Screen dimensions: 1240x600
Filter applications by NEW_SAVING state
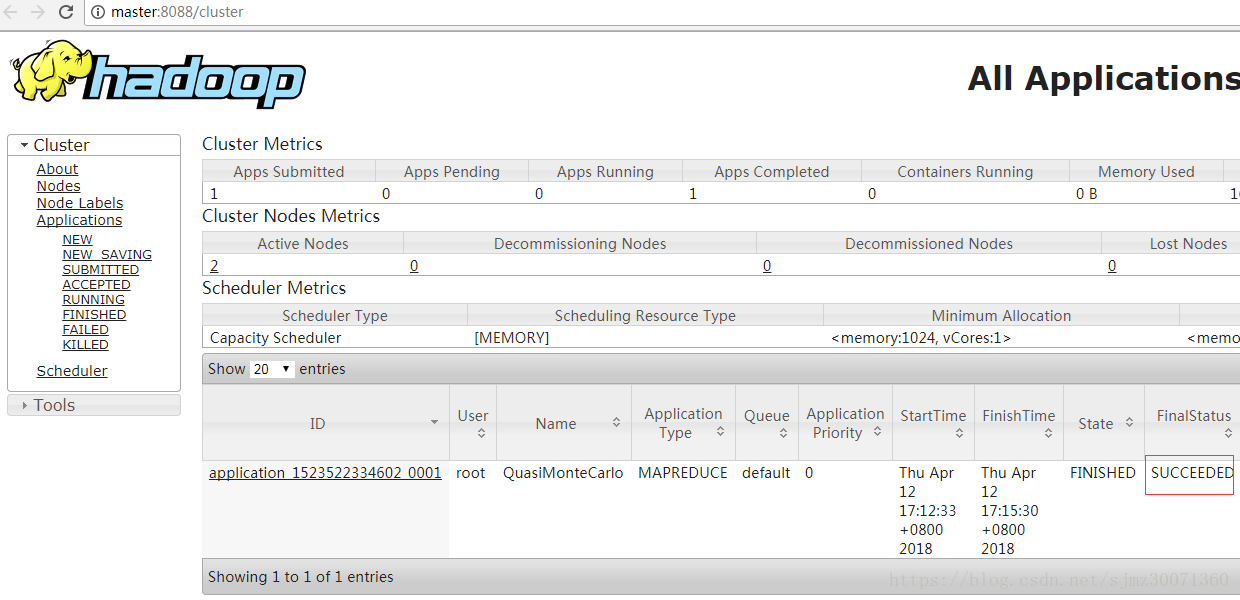pyautogui.click(x=107, y=255)
